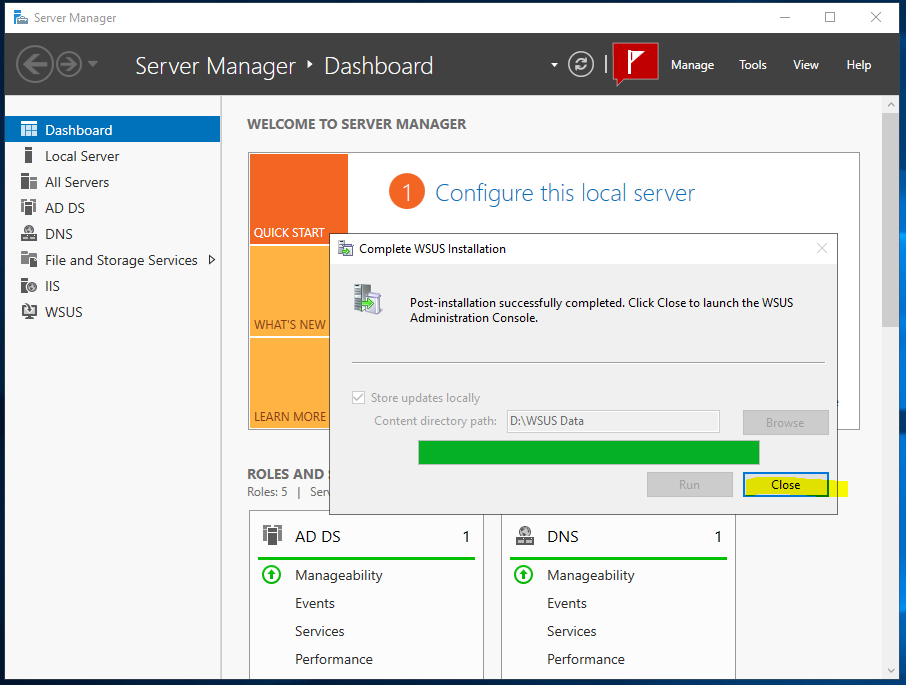The width and height of the screenshot is (906, 685).
Task: Click the LEARN MORE tile
Action: coord(289,383)
